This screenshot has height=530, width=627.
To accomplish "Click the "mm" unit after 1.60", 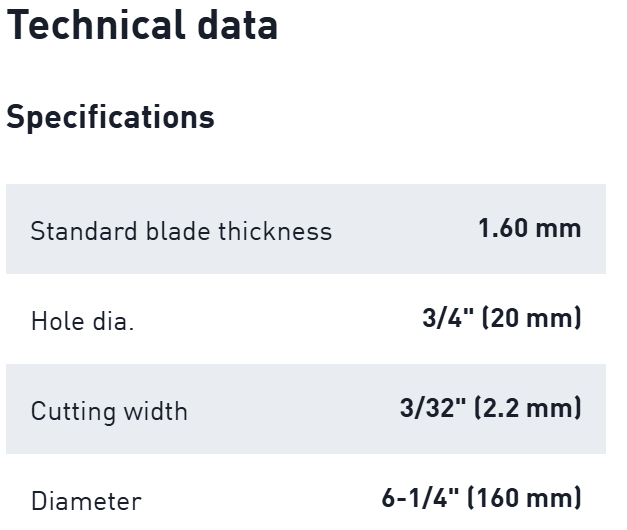I will [x=558, y=228].
